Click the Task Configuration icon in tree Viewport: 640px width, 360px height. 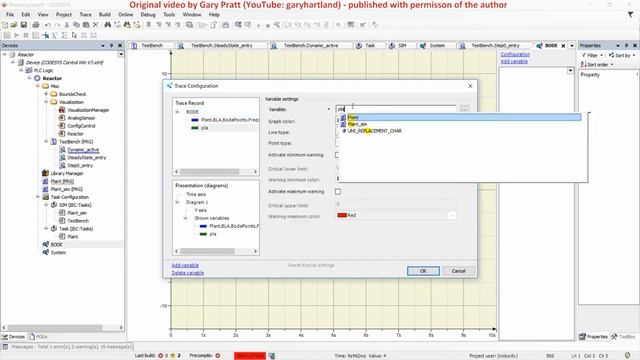pyautogui.click(x=46, y=197)
